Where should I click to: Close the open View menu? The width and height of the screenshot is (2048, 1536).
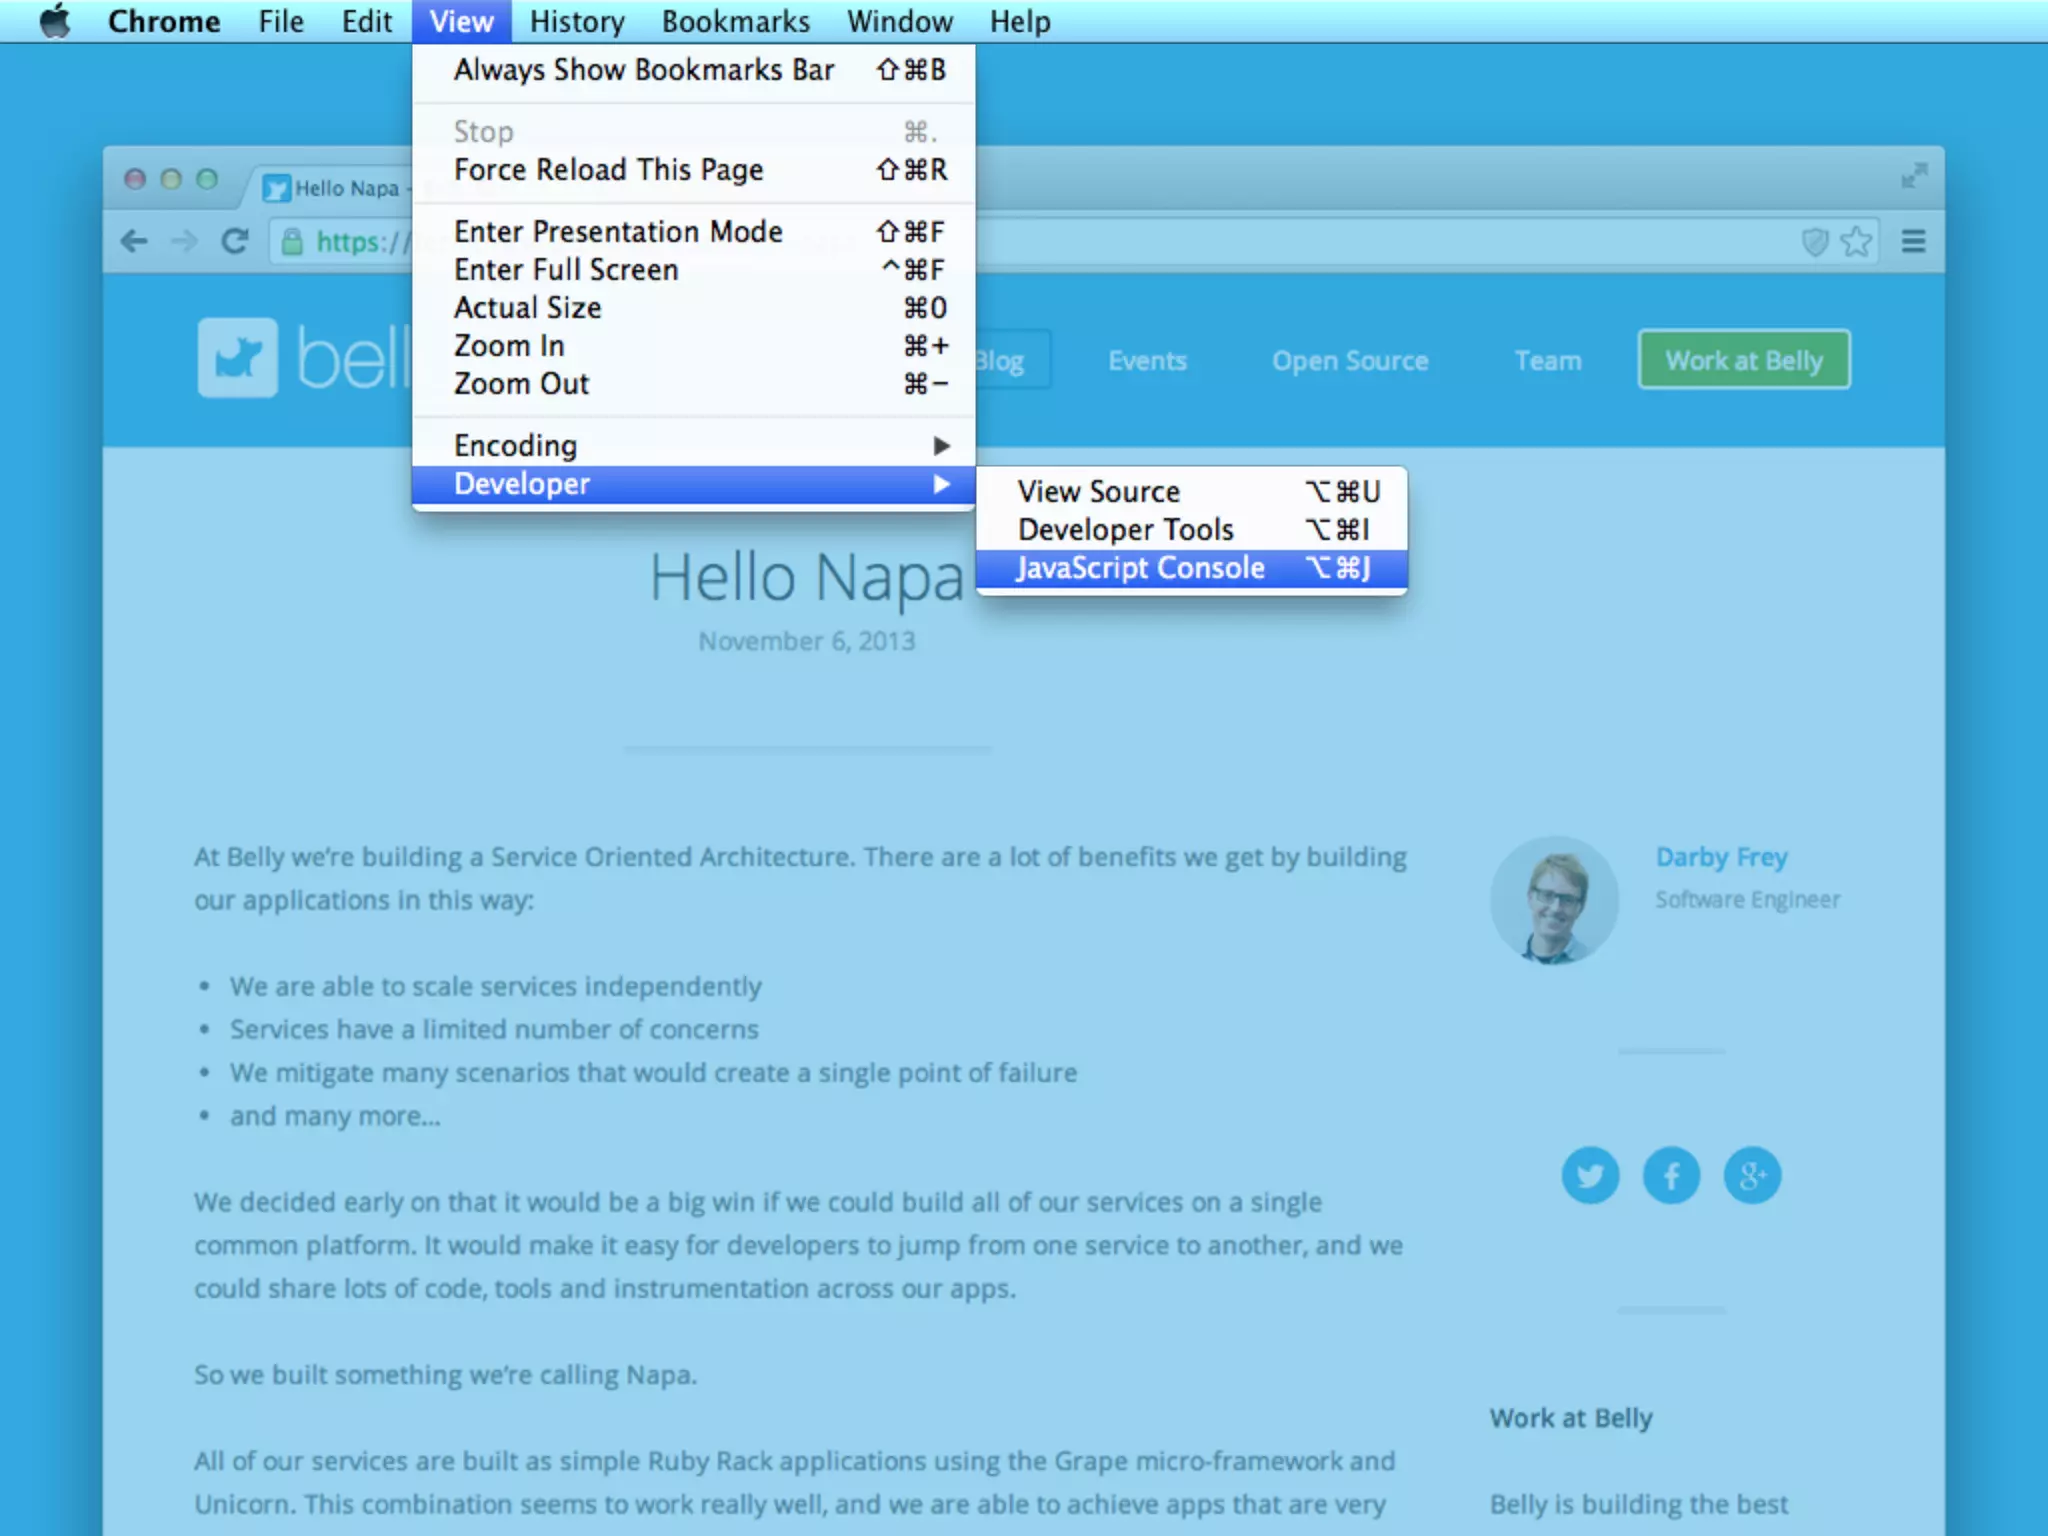(x=461, y=21)
